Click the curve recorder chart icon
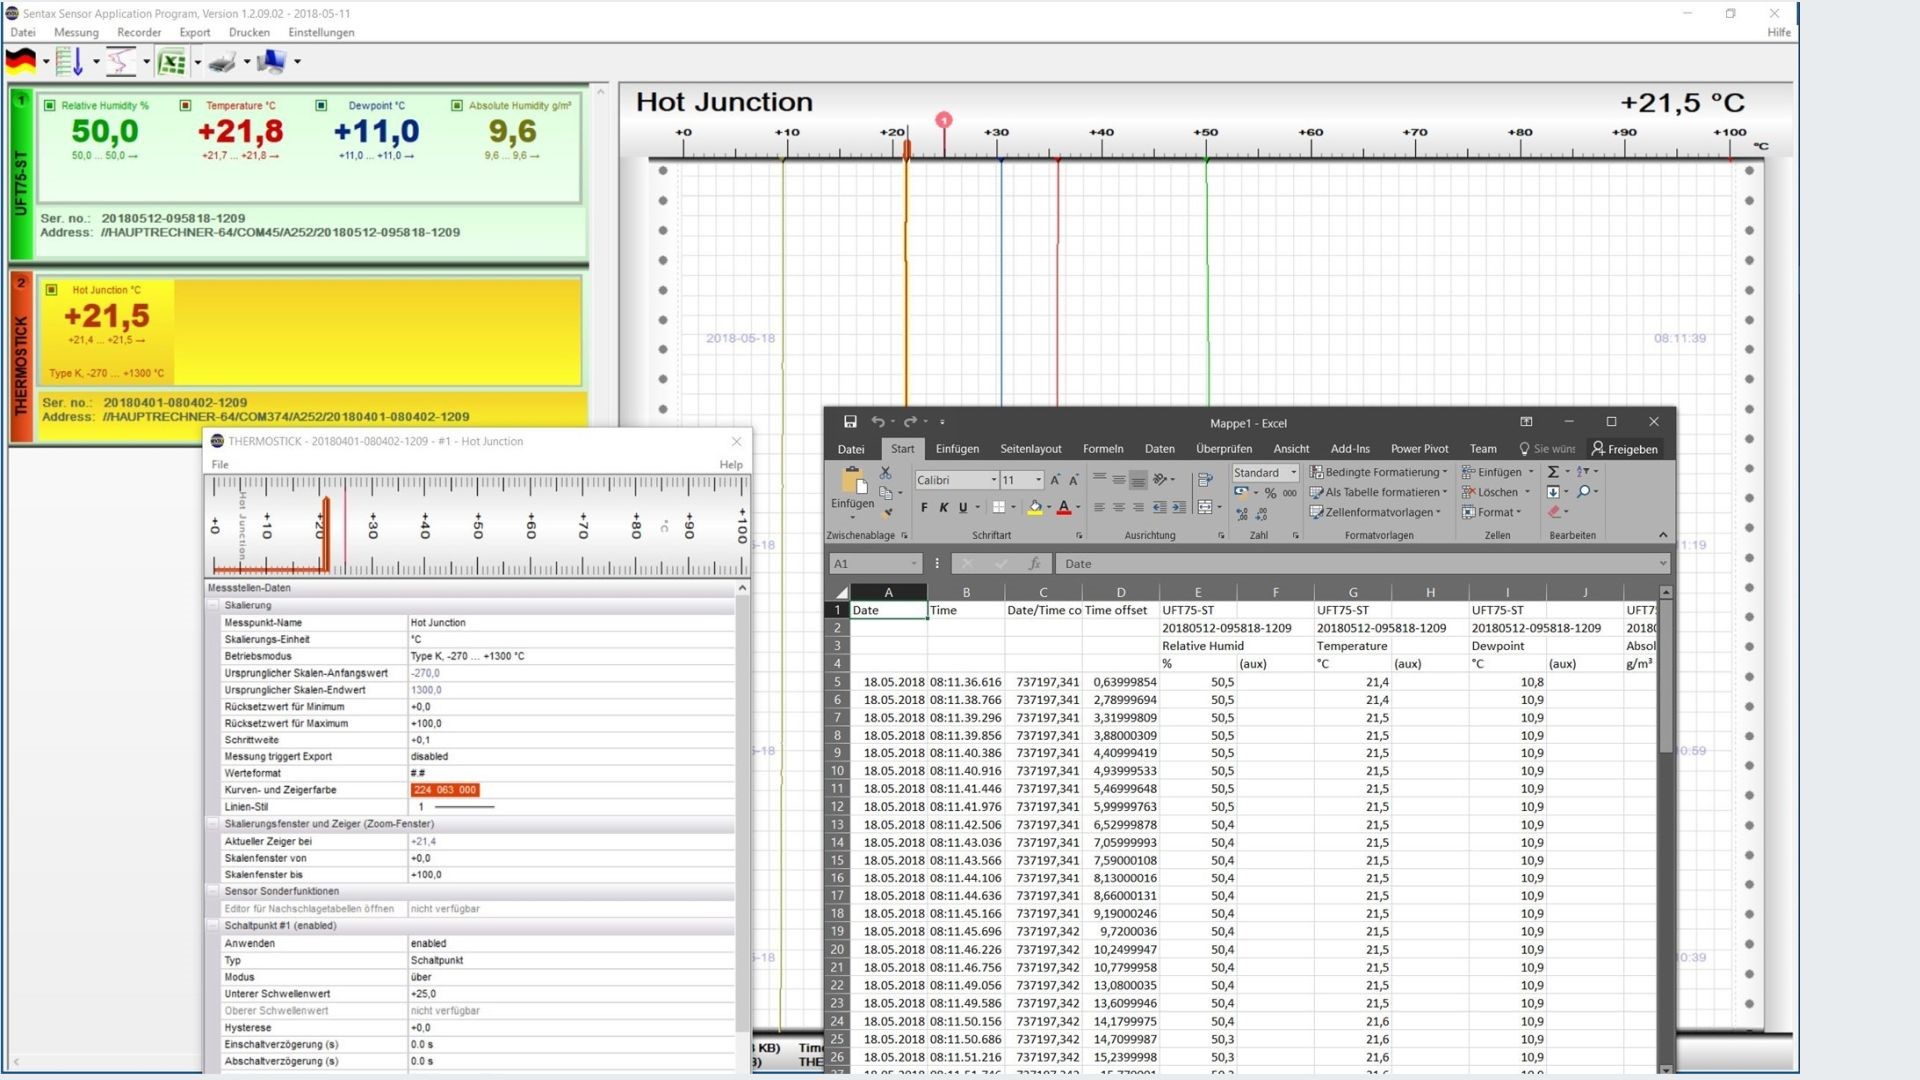This screenshot has height=1080, width=1920. click(121, 62)
